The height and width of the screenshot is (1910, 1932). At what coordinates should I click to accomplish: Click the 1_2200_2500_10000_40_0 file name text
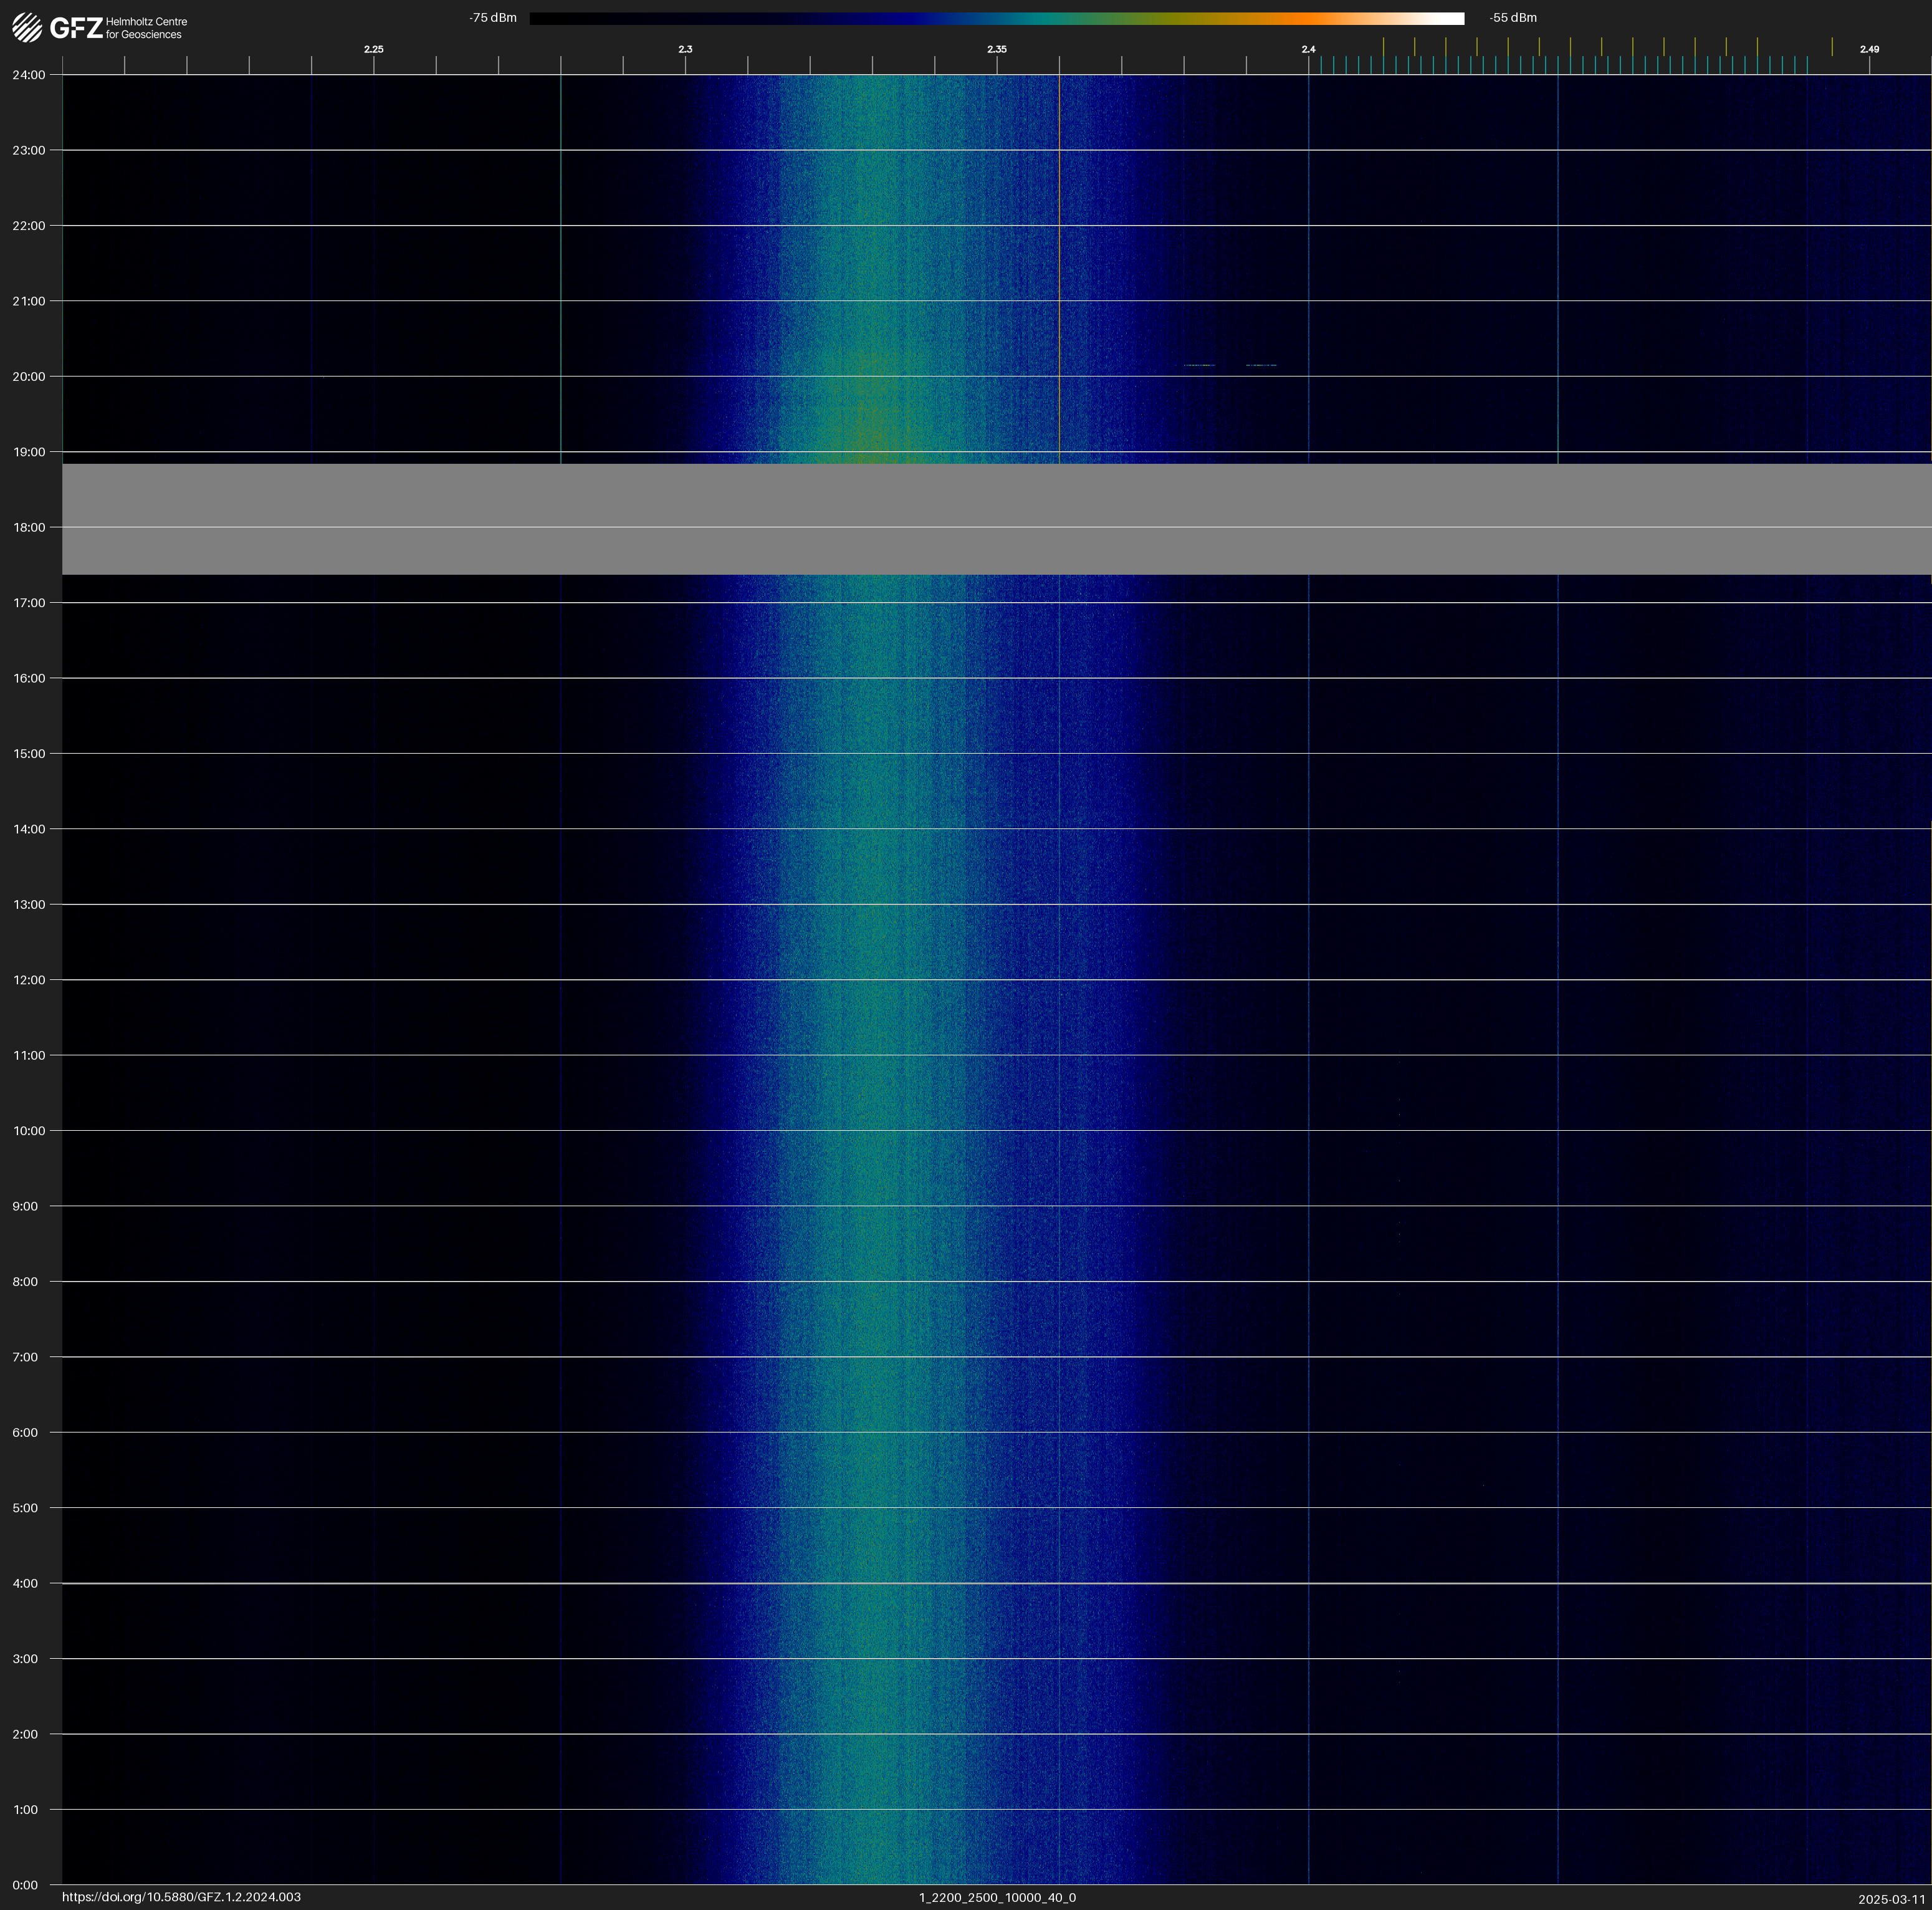[997, 1897]
